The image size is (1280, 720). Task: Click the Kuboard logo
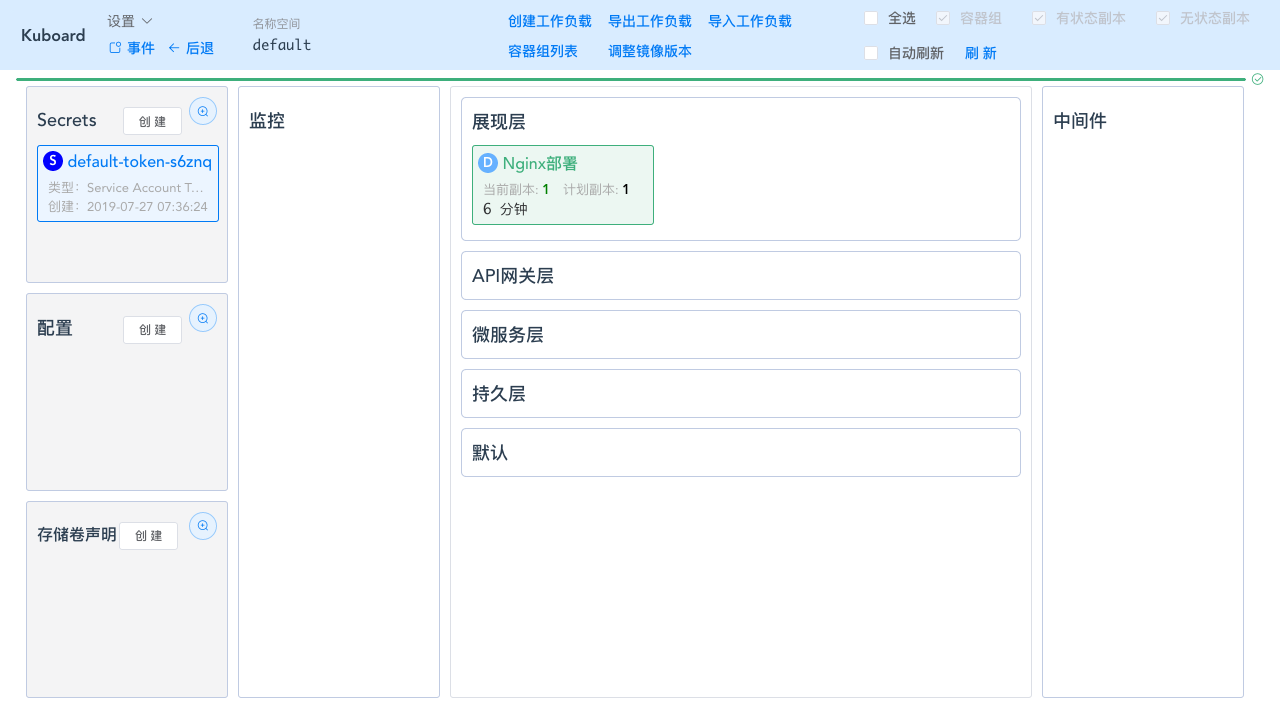[x=52, y=35]
